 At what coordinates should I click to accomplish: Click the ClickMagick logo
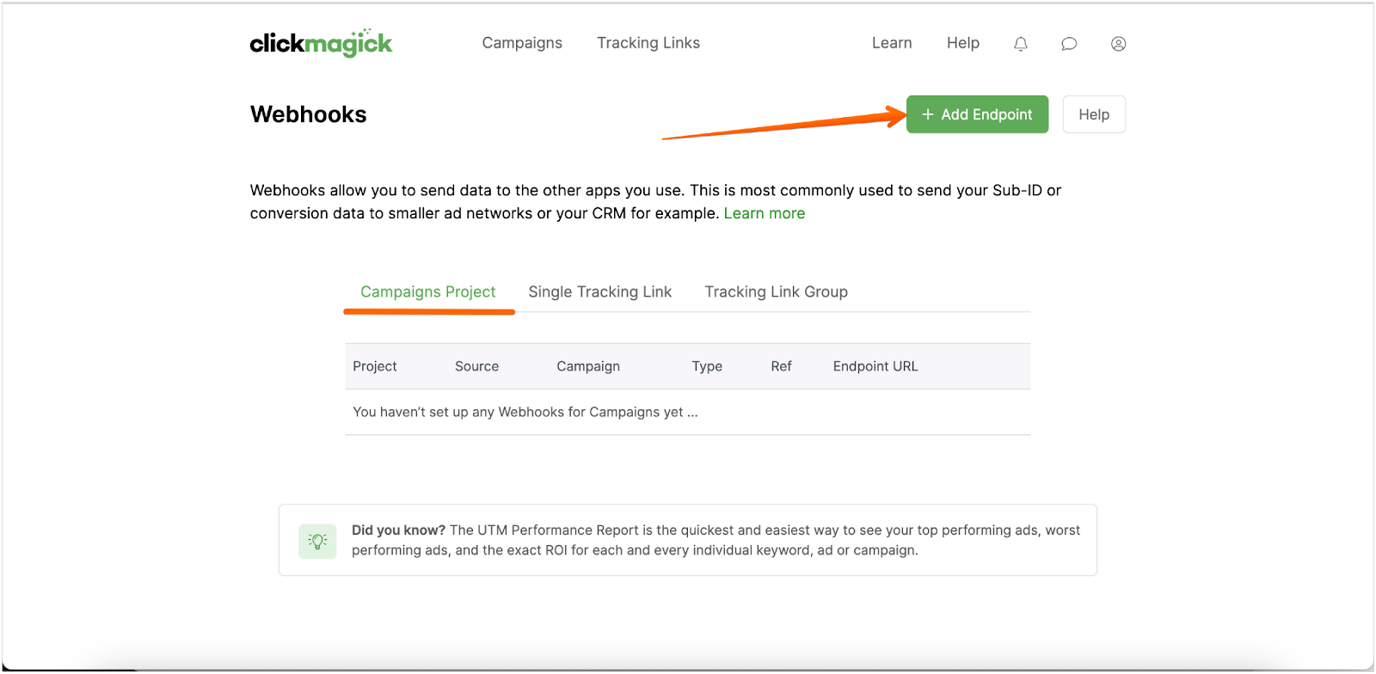pos(321,42)
